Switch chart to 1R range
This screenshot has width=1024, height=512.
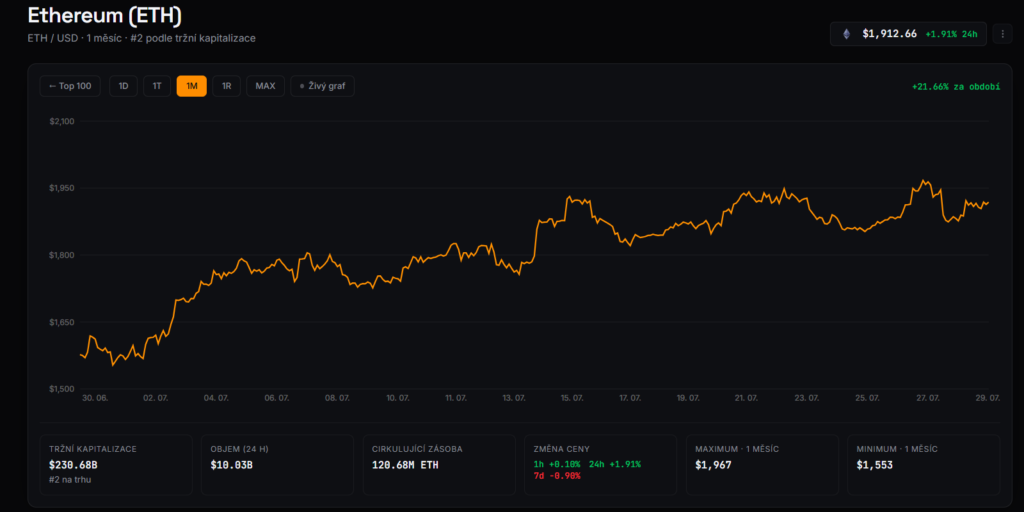(227, 86)
